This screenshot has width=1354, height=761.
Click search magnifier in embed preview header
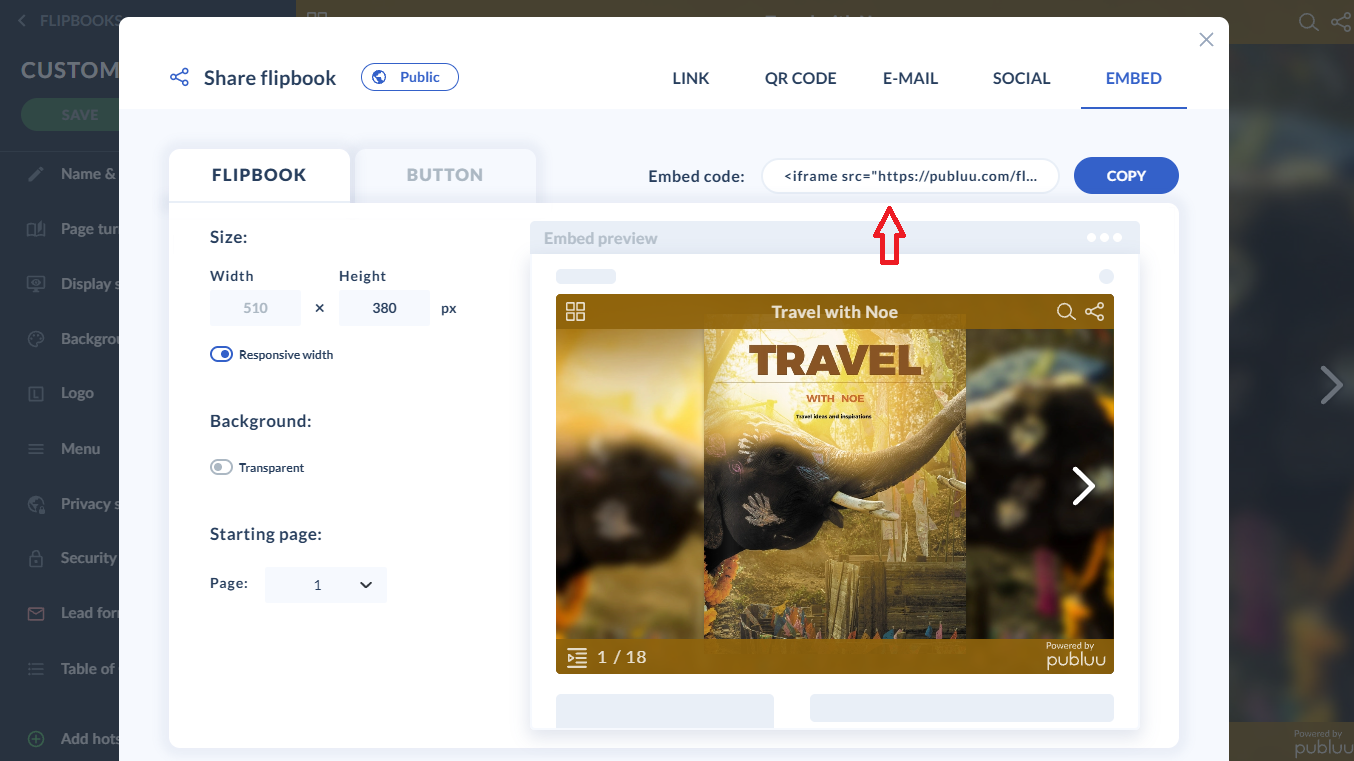(1066, 312)
